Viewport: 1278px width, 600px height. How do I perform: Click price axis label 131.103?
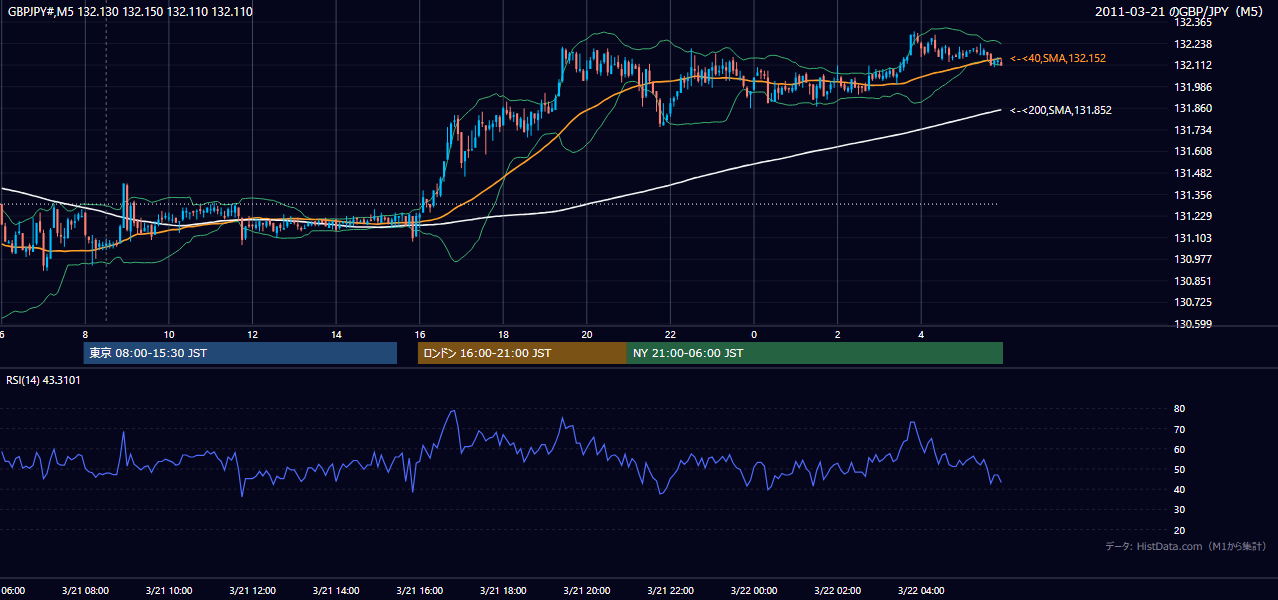(x=1192, y=238)
